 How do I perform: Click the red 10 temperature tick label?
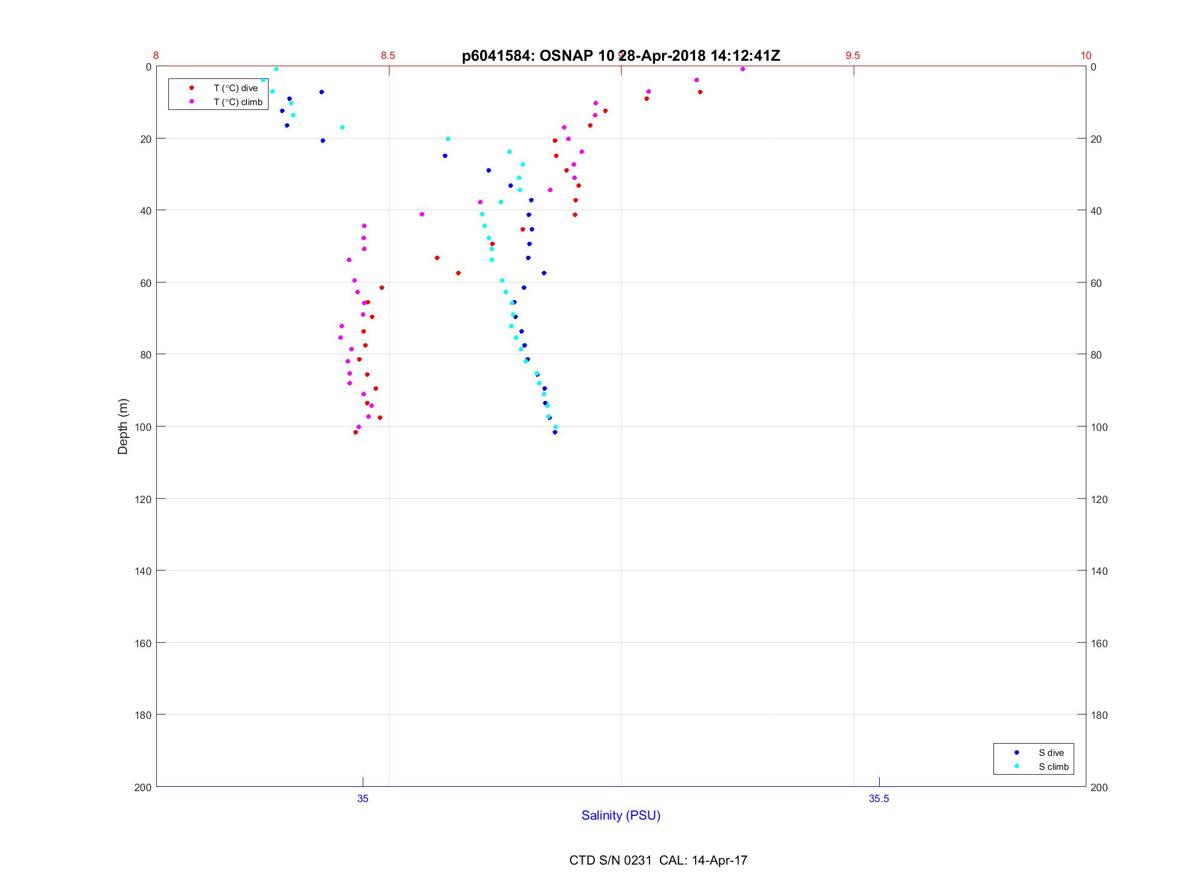(x=1086, y=55)
